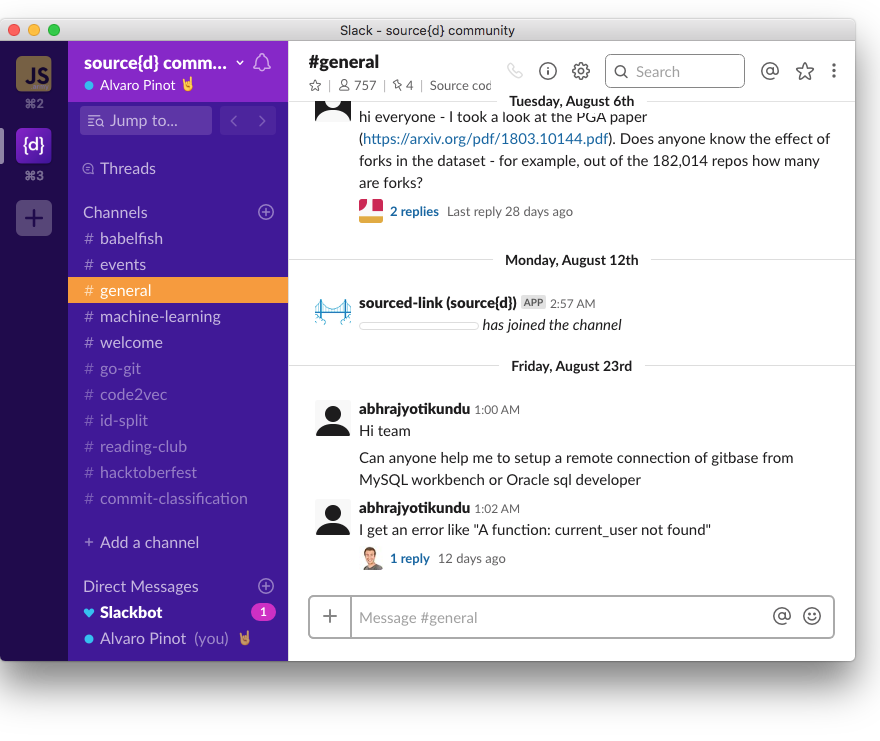Screen dimensions: 880x741
Task: Star the #general channel
Action: (x=315, y=85)
